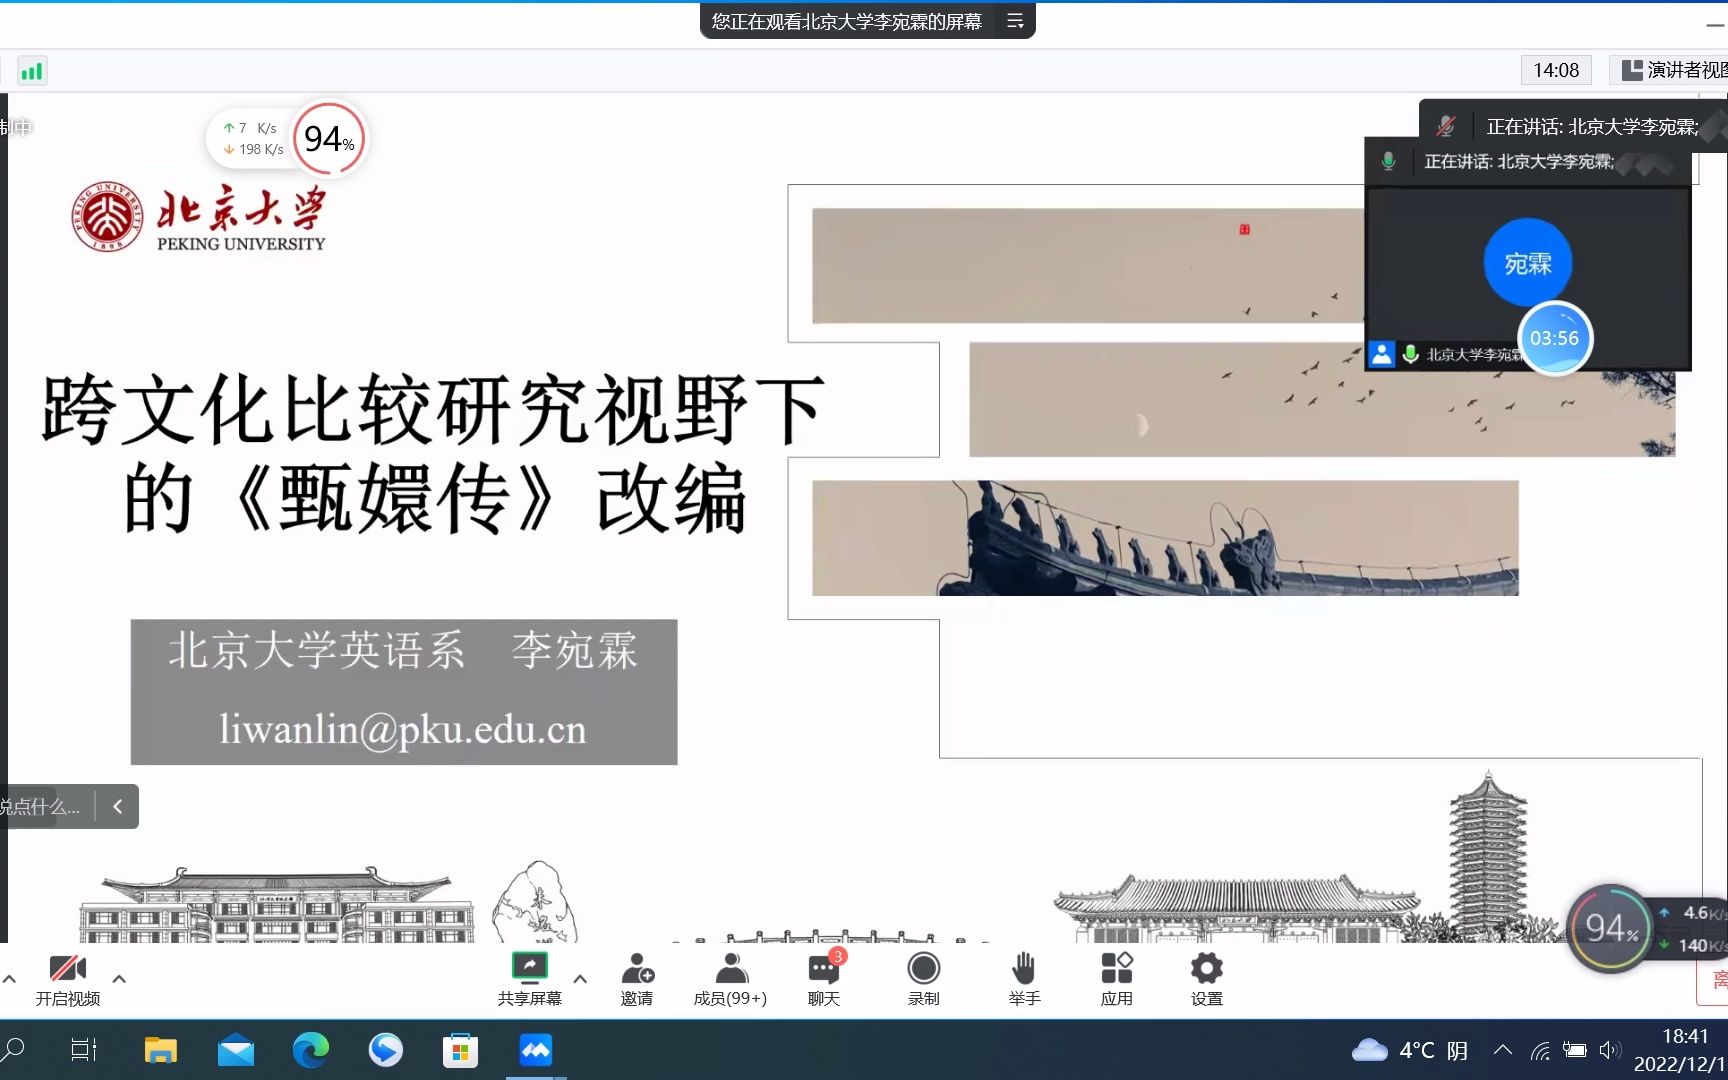Start recording with 录制 button
This screenshot has height=1080, width=1728.
(924, 979)
